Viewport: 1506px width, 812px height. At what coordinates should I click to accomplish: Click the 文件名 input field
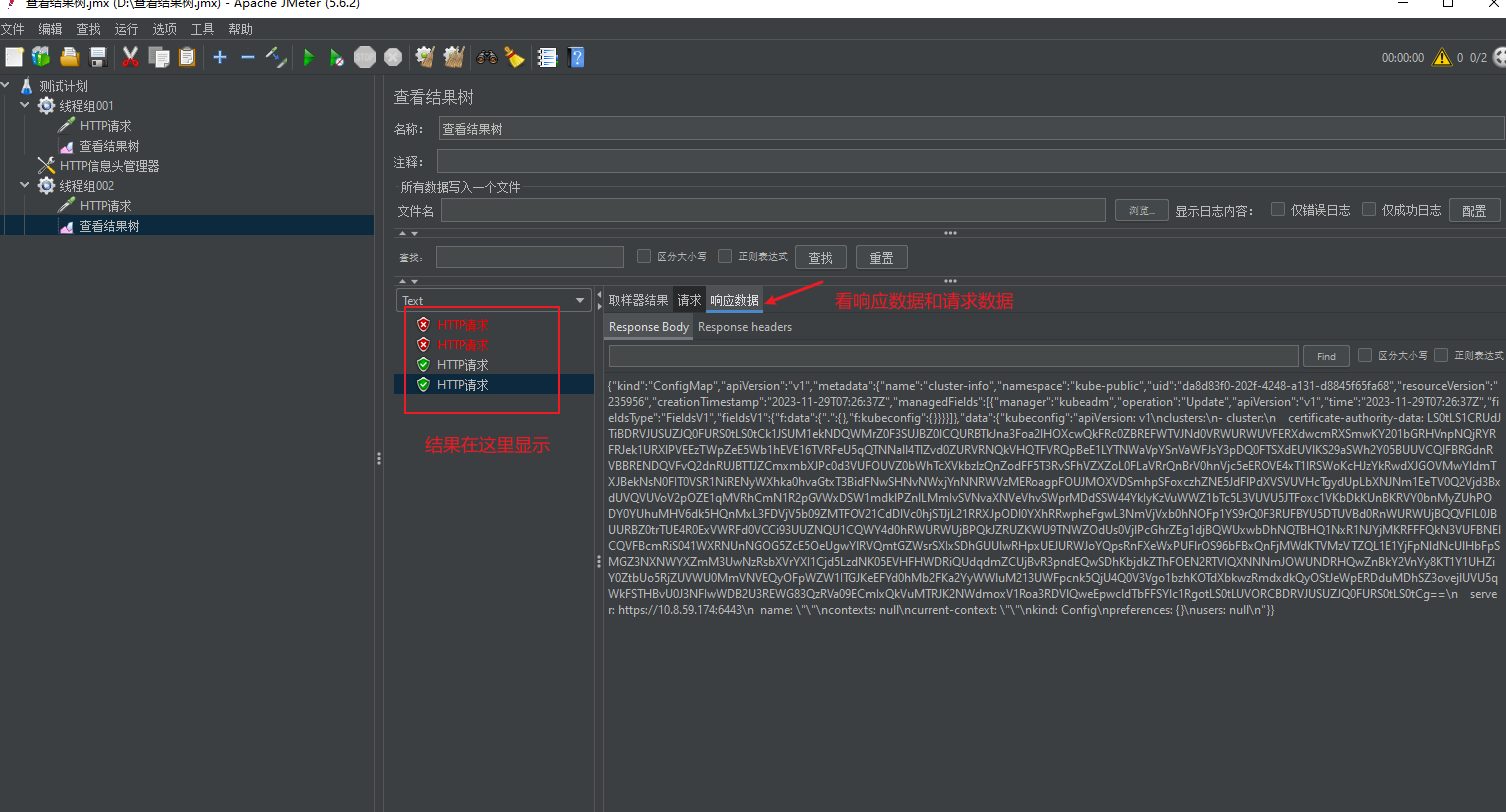772,210
